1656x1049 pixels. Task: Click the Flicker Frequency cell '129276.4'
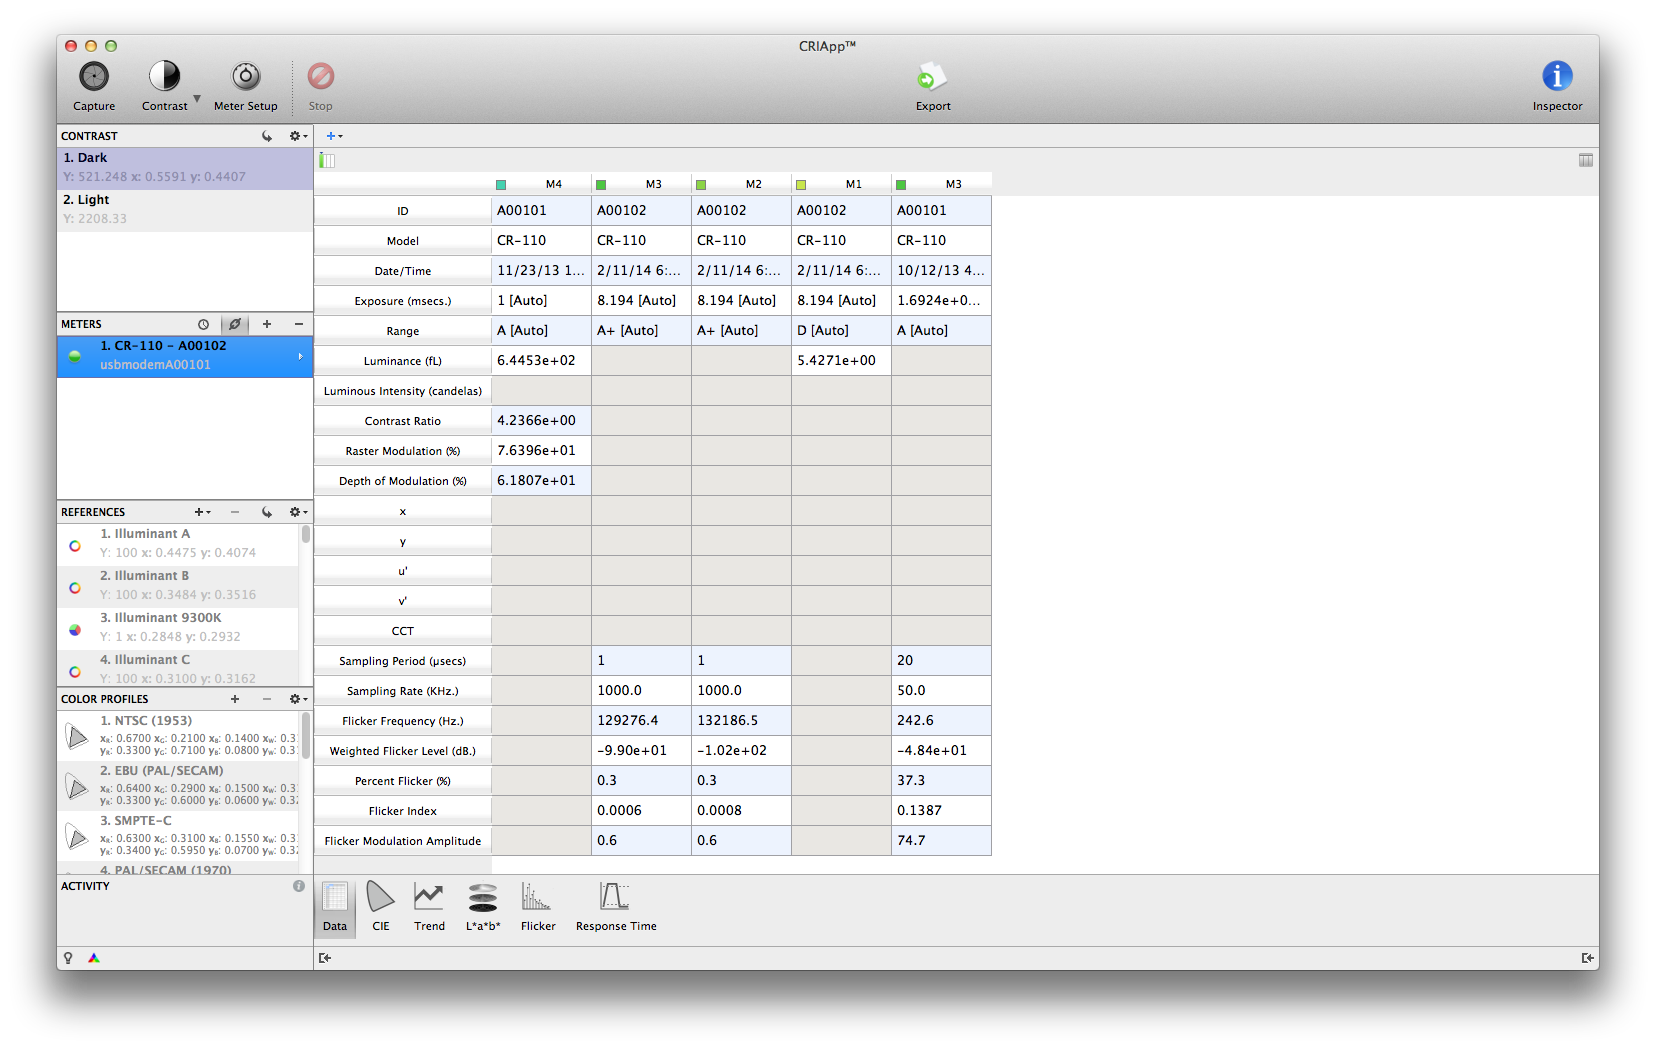641,721
